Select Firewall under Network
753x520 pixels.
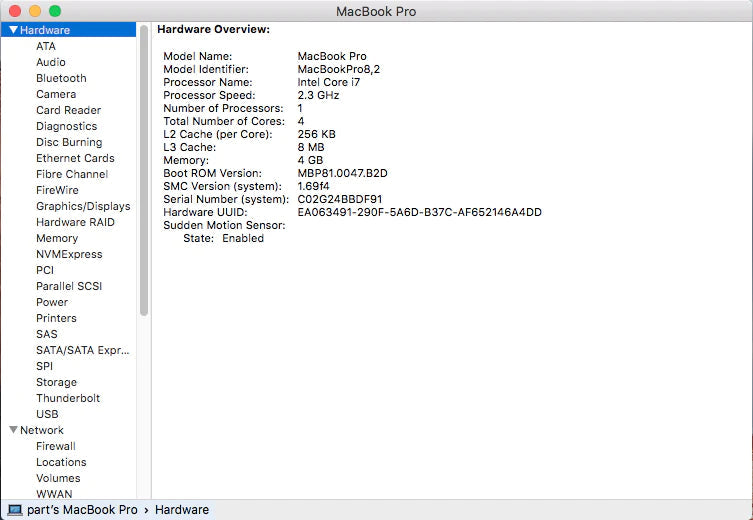point(55,446)
